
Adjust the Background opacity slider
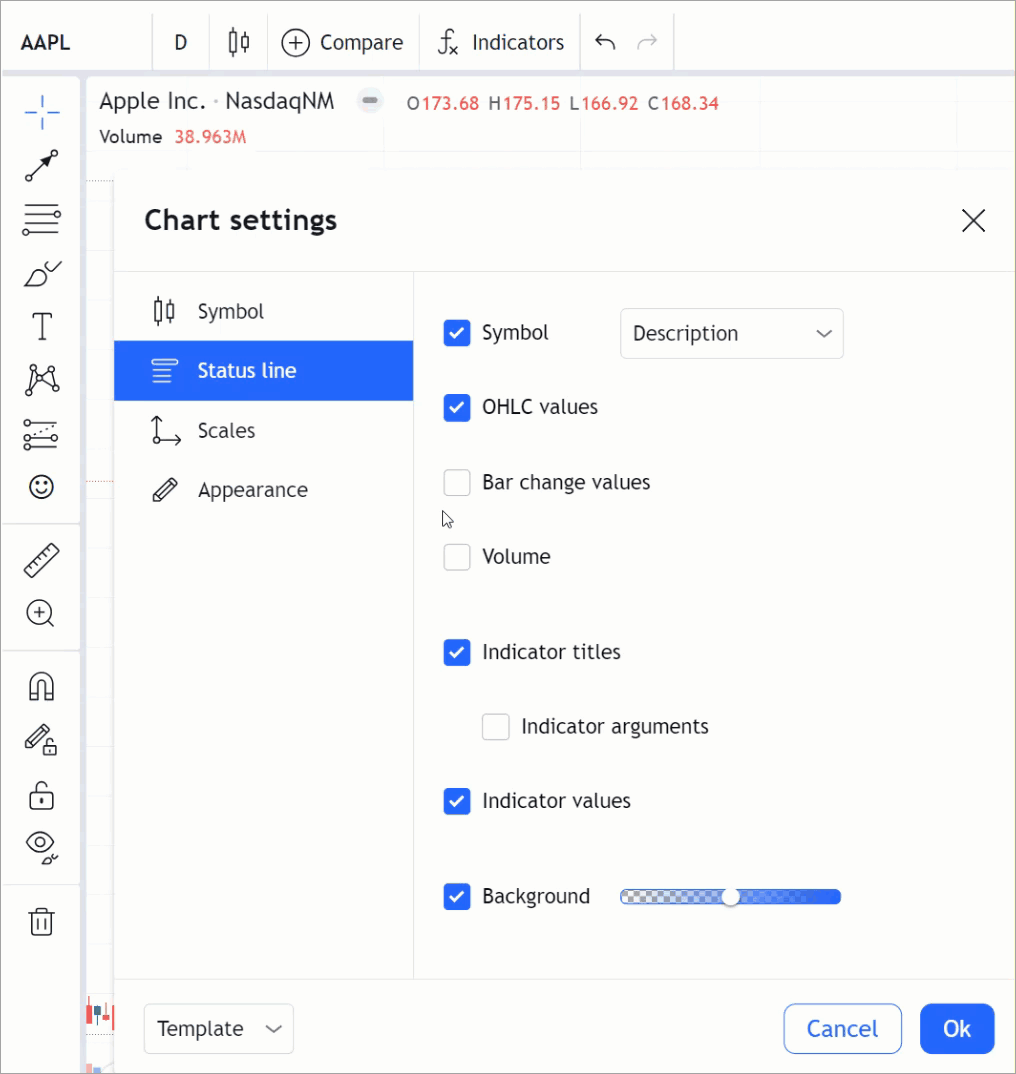coord(731,896)
